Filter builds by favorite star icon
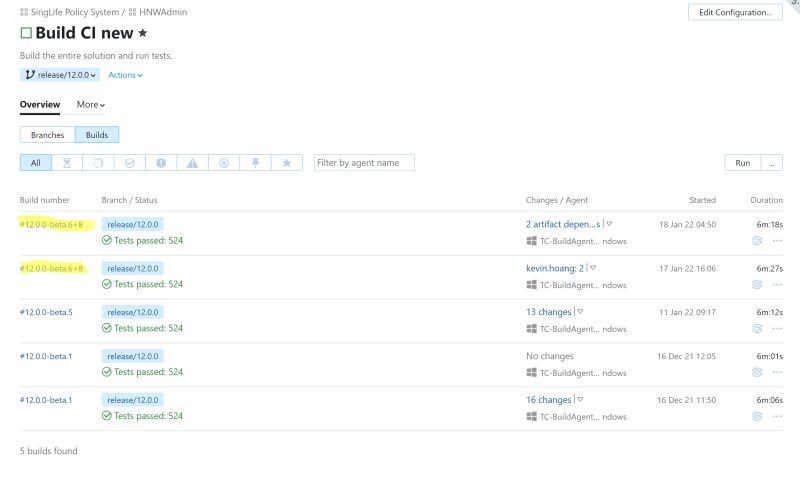The image size is (800, 481). tap(286, 163)
